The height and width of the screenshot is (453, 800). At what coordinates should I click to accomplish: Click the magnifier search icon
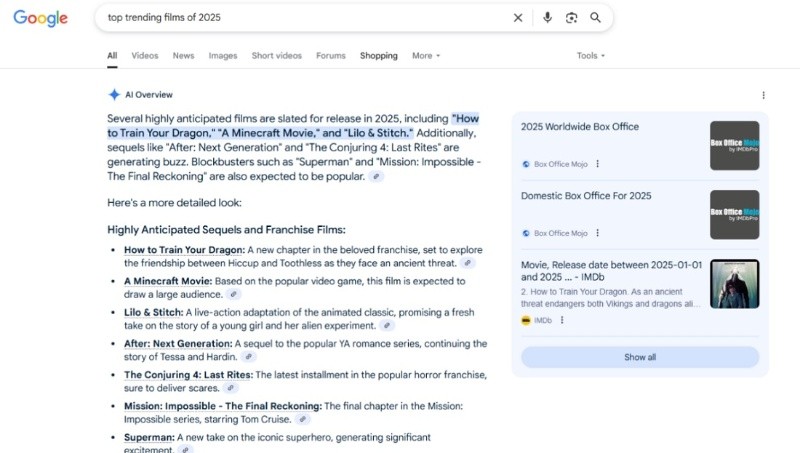595,17
